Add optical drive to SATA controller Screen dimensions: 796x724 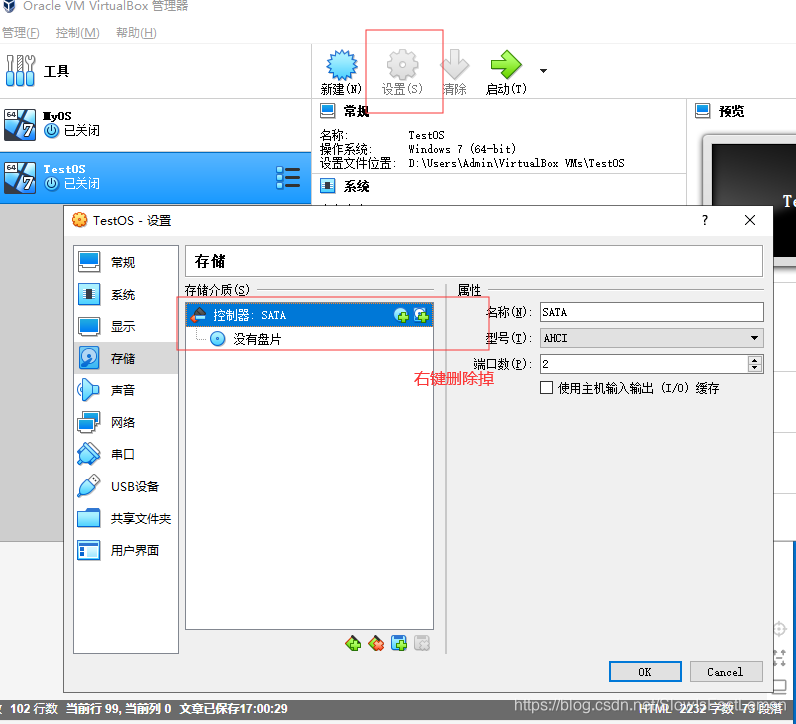click(401, 315)
